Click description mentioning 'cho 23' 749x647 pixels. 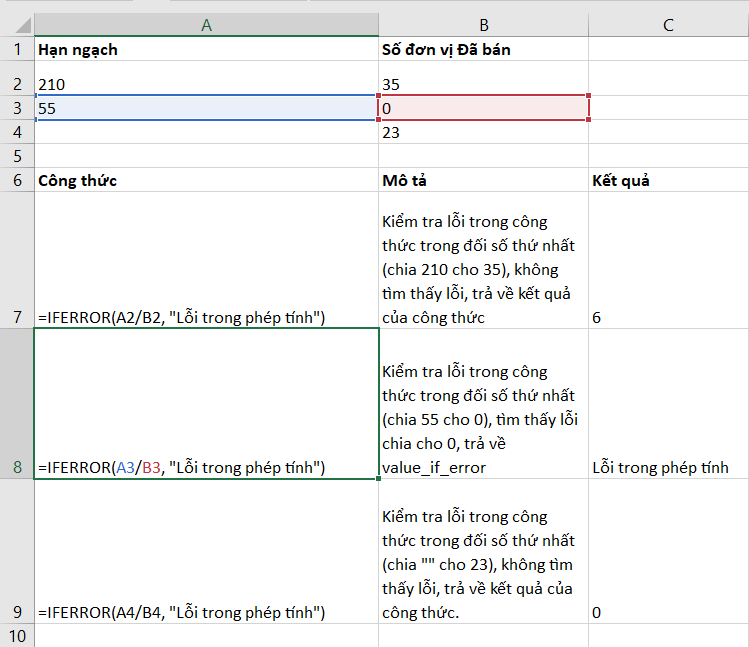483,551
